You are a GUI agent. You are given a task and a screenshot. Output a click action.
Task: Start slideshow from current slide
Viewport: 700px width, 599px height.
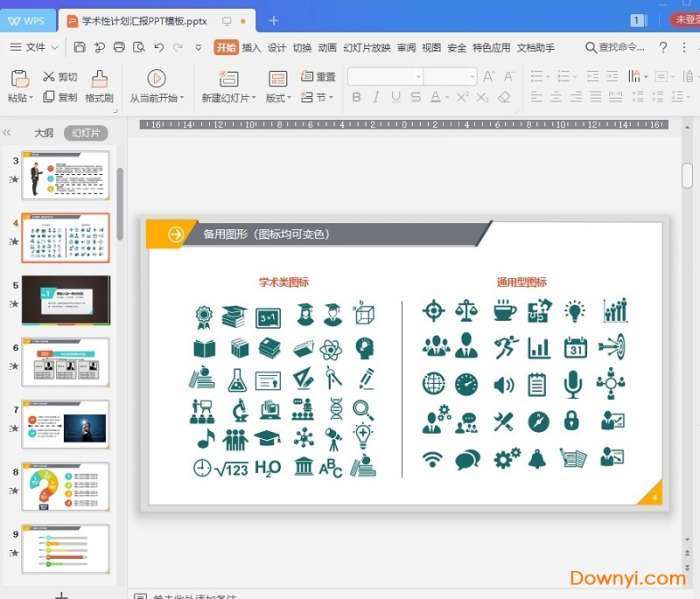click(156, 78)
